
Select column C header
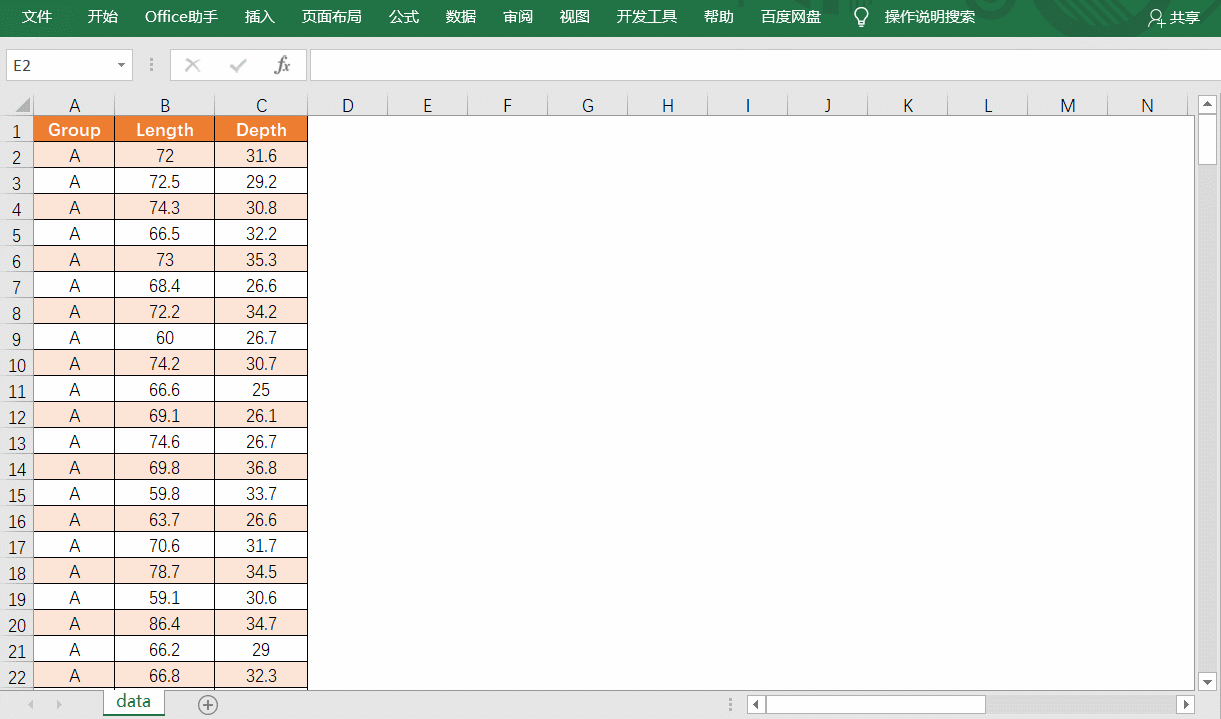pyautogui.click(x=261, y=105)
